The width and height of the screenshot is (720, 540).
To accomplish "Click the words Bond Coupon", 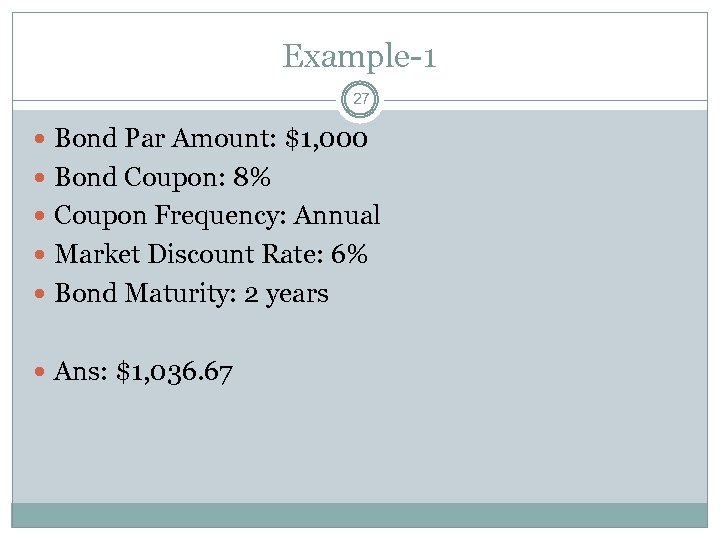I will click(125, 177).
